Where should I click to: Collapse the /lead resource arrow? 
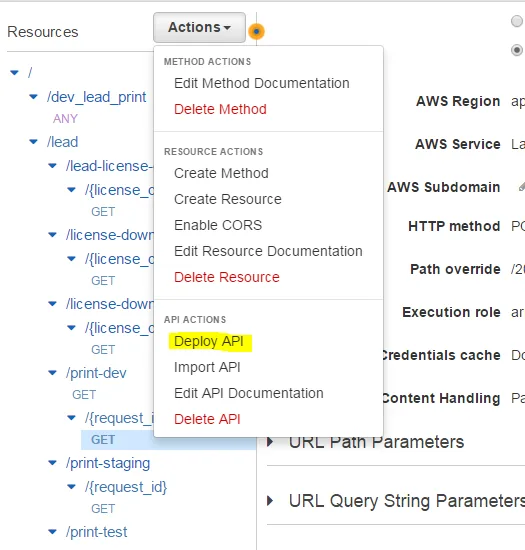click(33, 142)
